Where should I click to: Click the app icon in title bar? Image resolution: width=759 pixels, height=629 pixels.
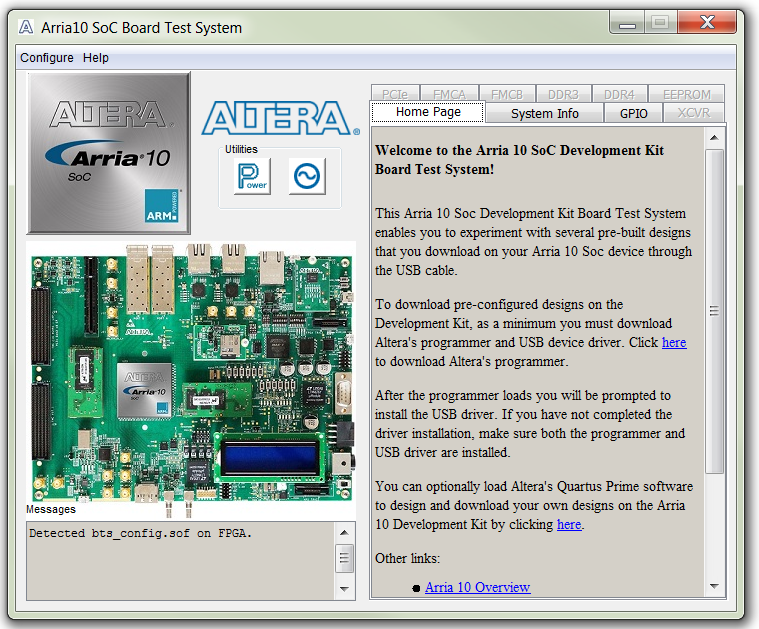(26, 27)
